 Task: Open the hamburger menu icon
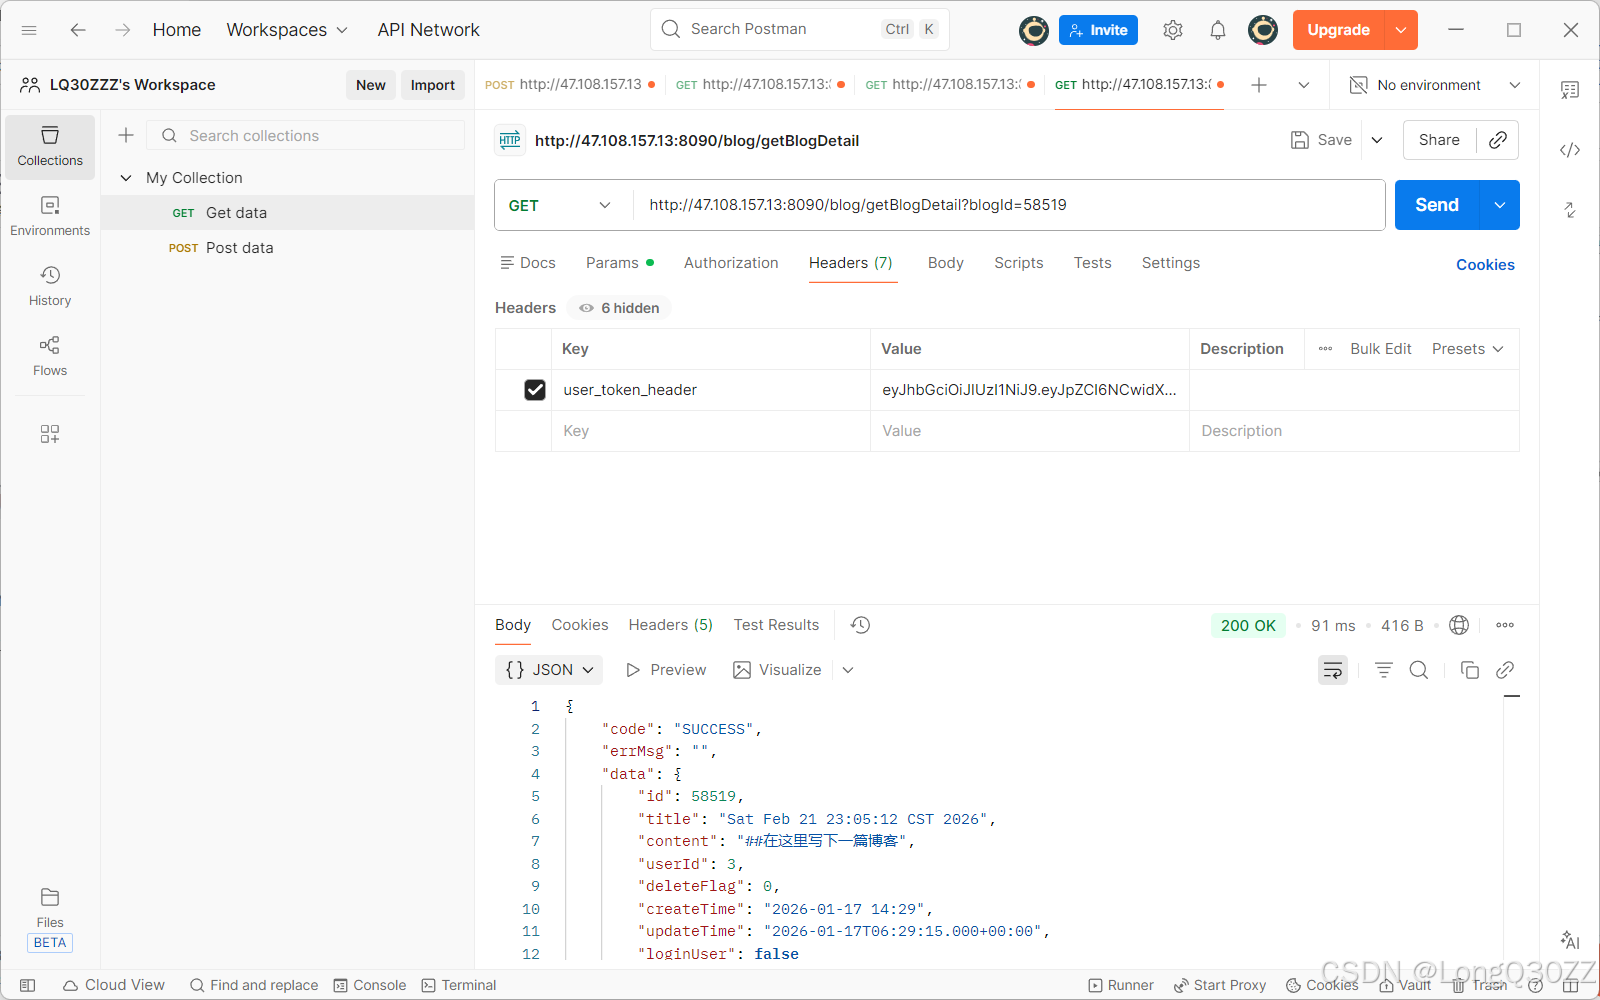[x=29, y=30]
